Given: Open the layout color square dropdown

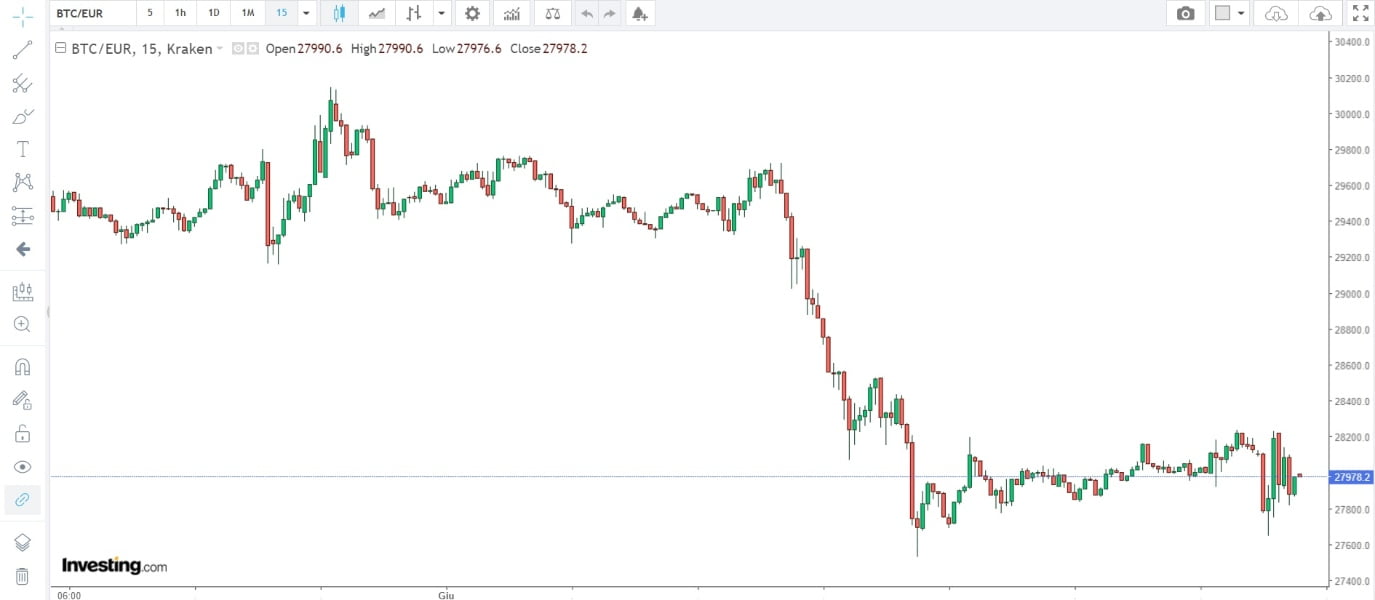Looking at the screenshot, I should click(x=1230, y=14).
